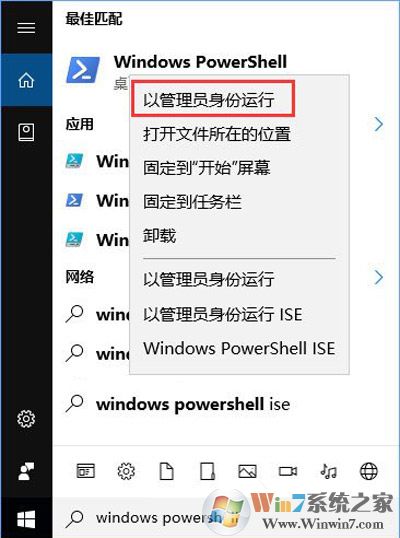Open the notebook icon in sidebar
Viewport: 400px width, 538px height.
click(x=26, y=132)
